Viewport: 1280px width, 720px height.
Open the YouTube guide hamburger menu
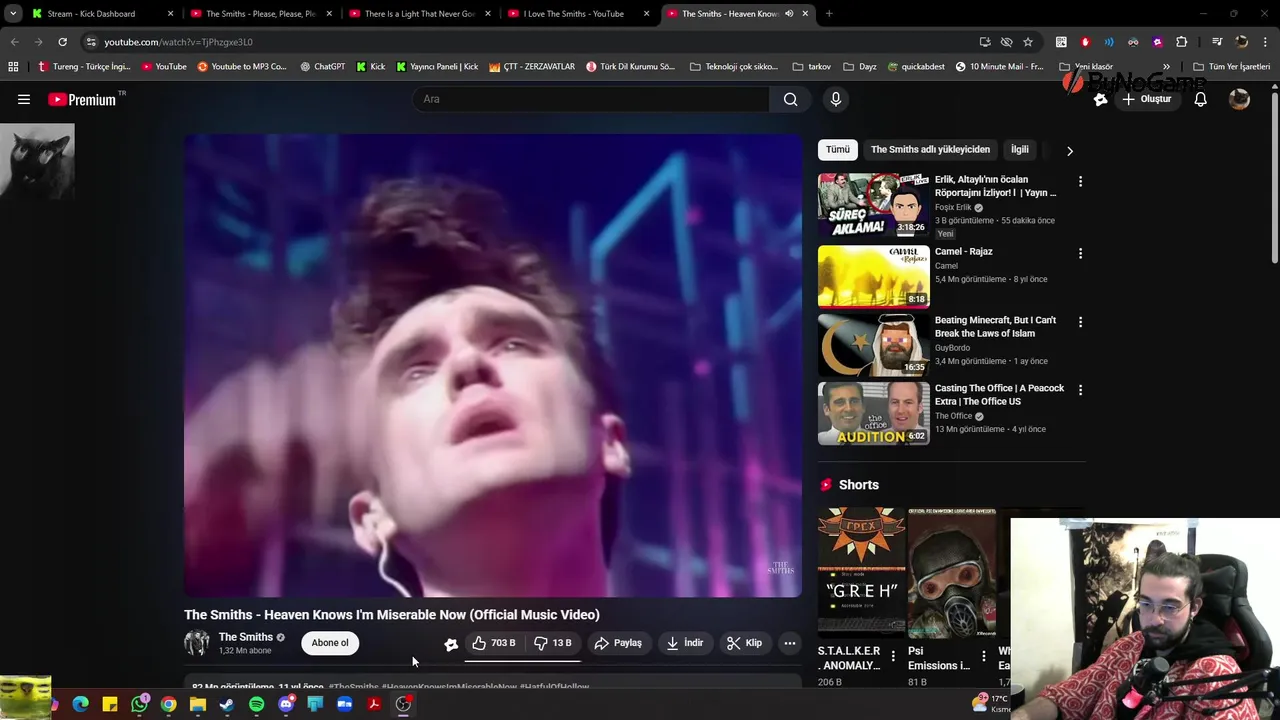pyautogui.click(x=24, y=99)
